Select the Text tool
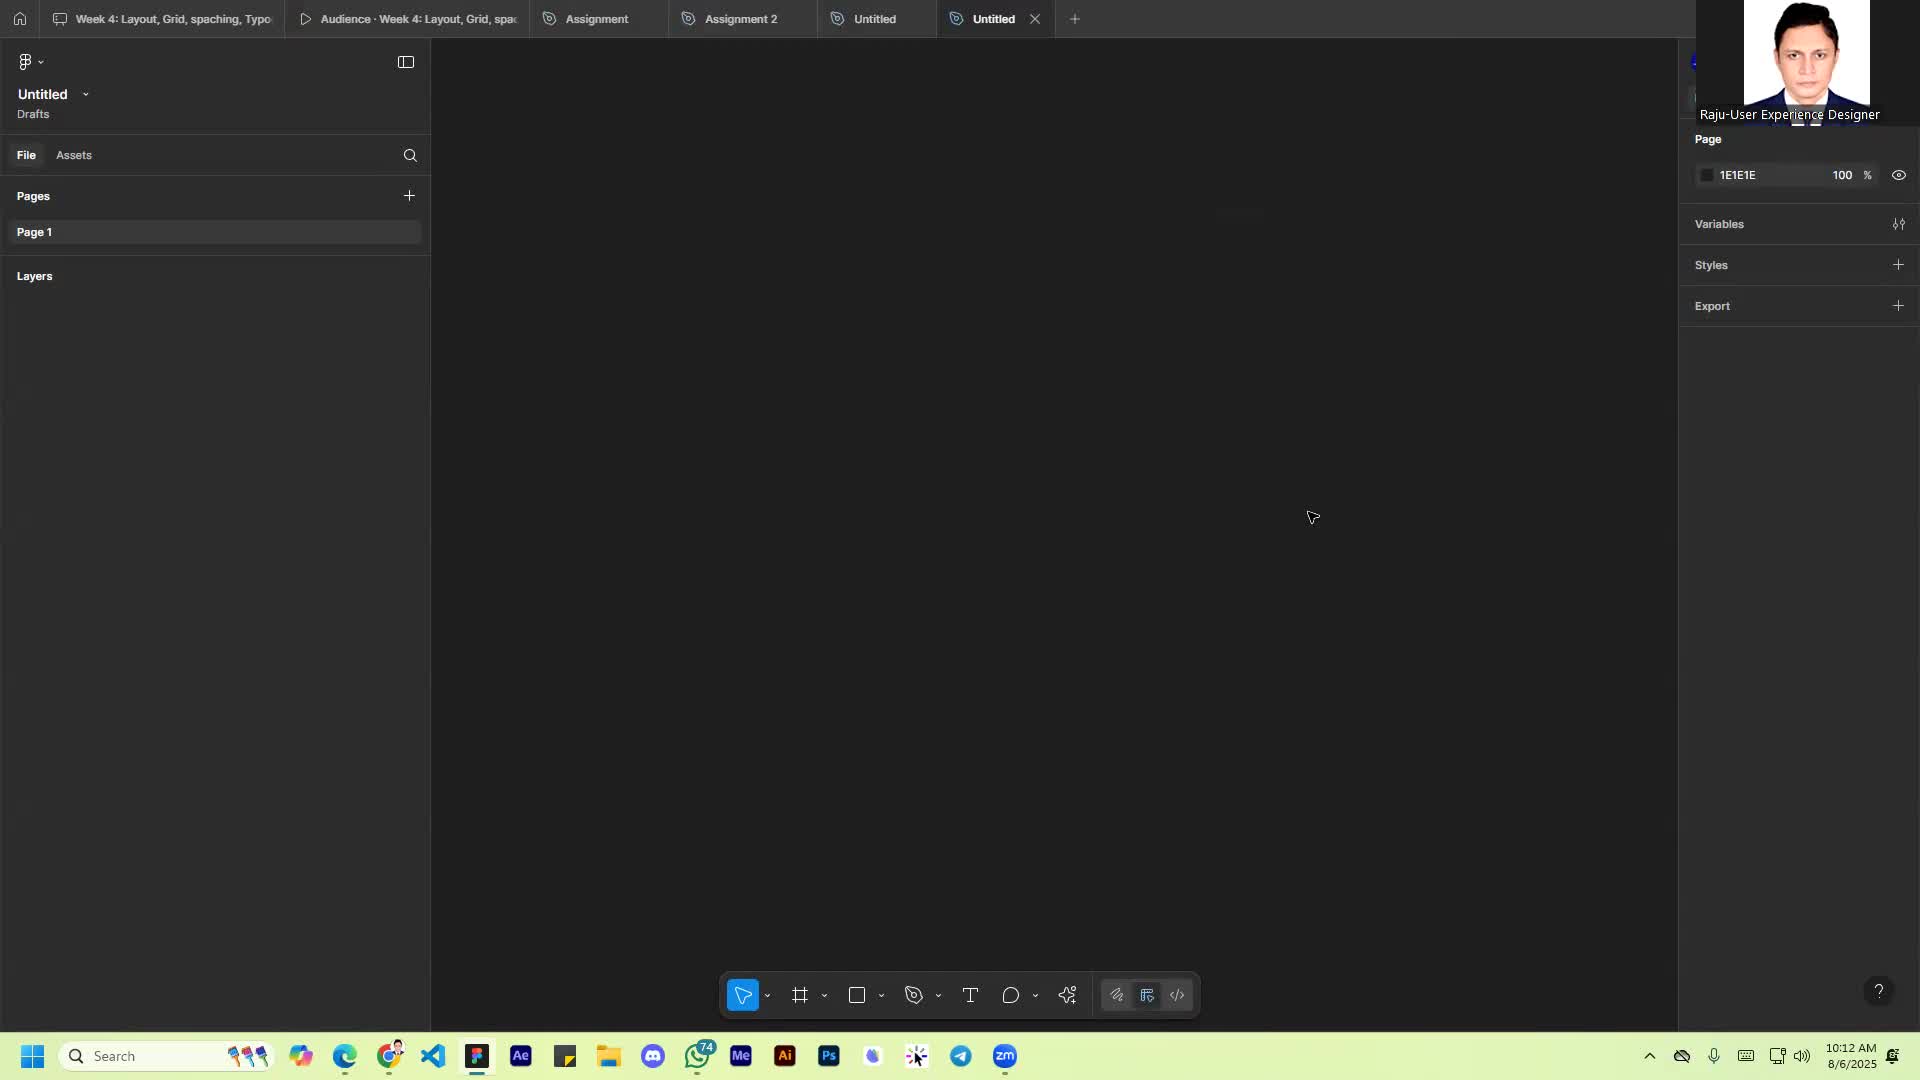The width and height of the screenshot is (1920, 1080). tap(970, 995)
